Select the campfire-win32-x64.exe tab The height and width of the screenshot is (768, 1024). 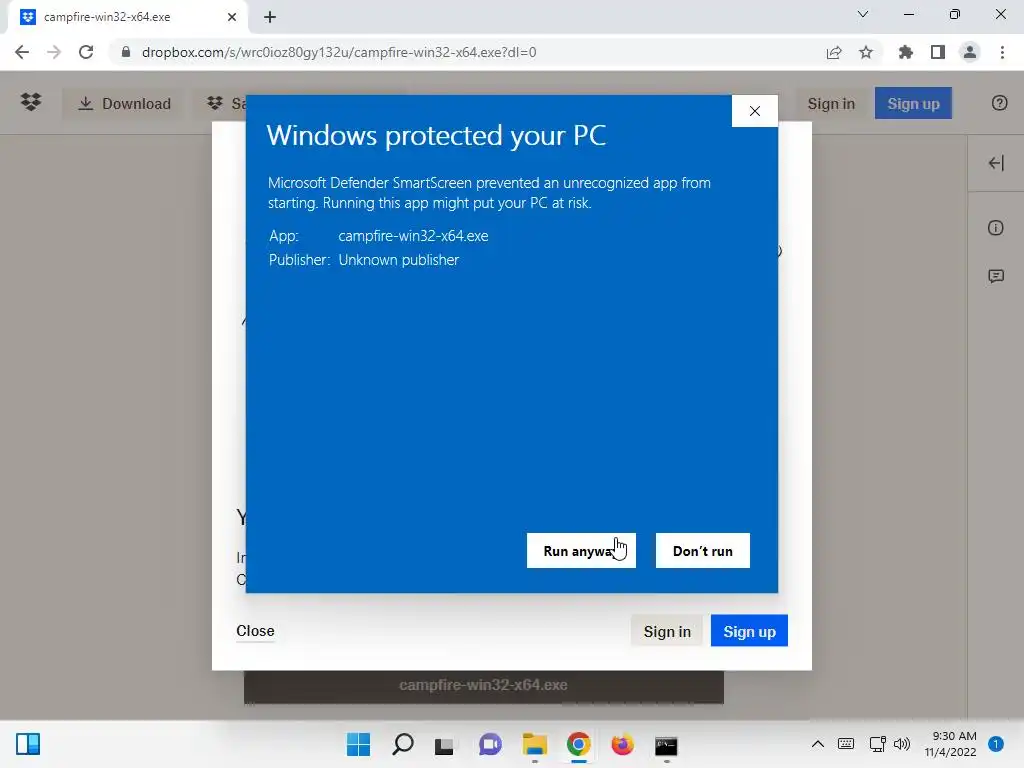point(128,17)
